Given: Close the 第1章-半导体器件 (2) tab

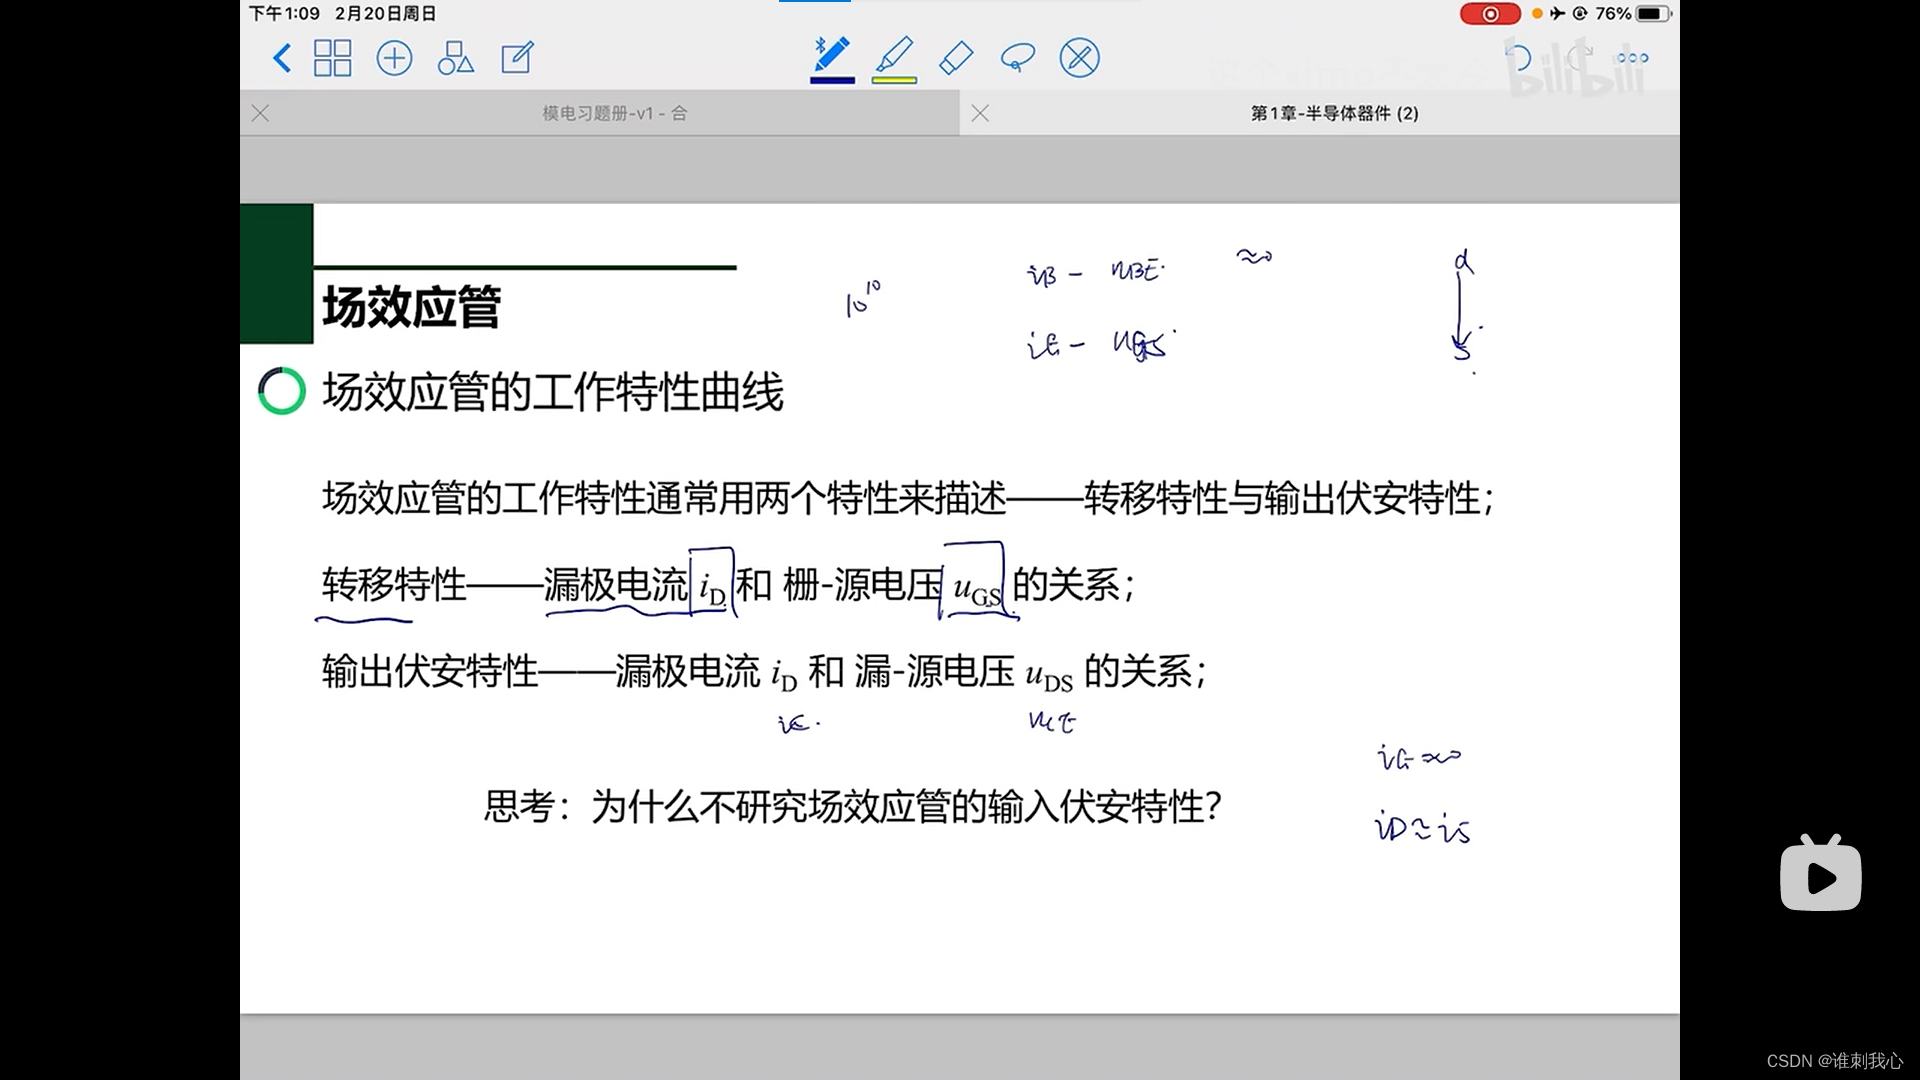Looking at the screenshot, I should coord(980,113).
